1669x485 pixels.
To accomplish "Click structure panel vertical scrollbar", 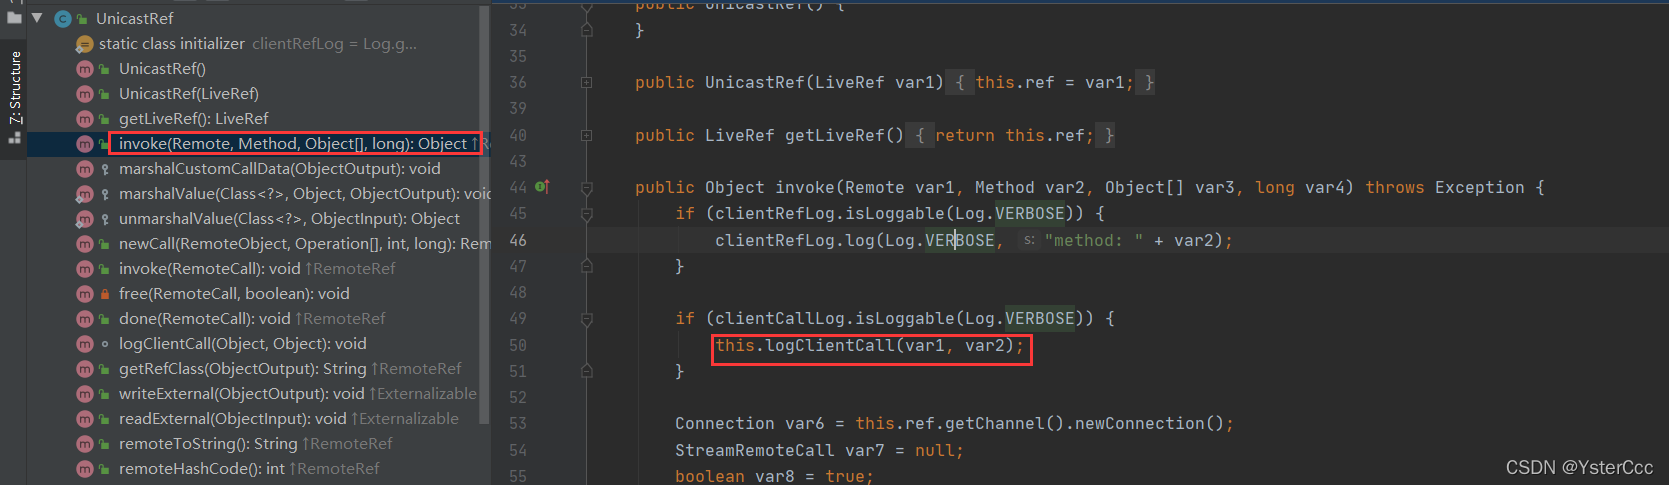I will click(485, 215).
